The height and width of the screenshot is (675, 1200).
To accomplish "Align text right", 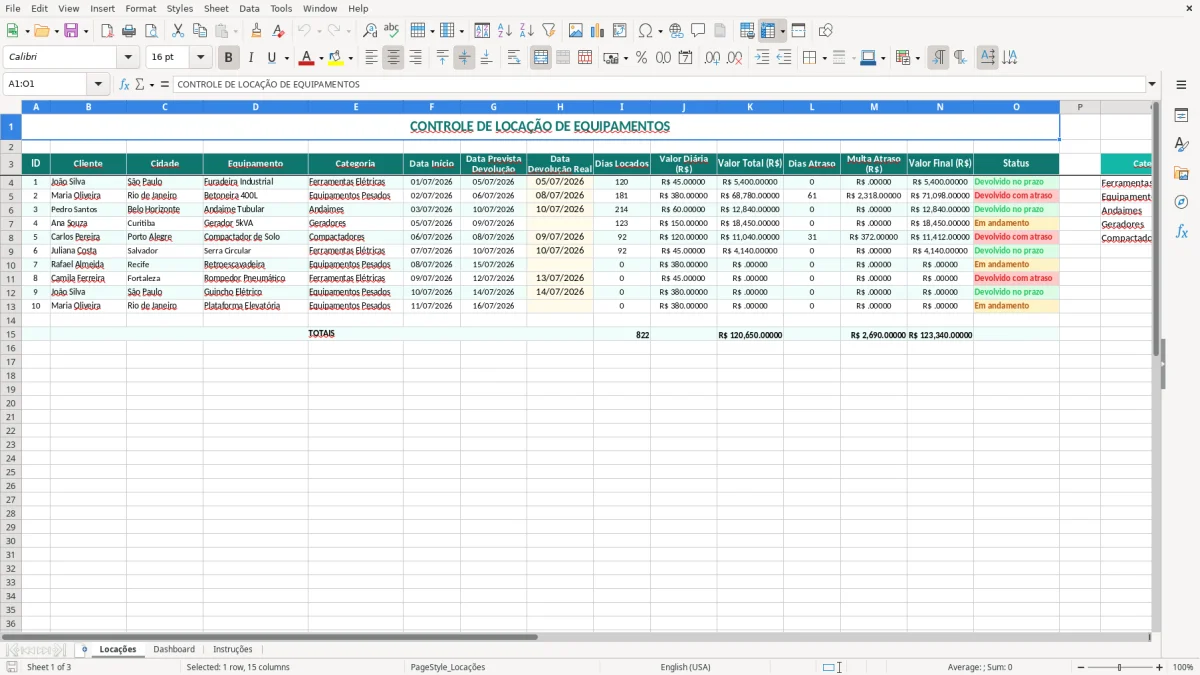I will click(415, 58).
